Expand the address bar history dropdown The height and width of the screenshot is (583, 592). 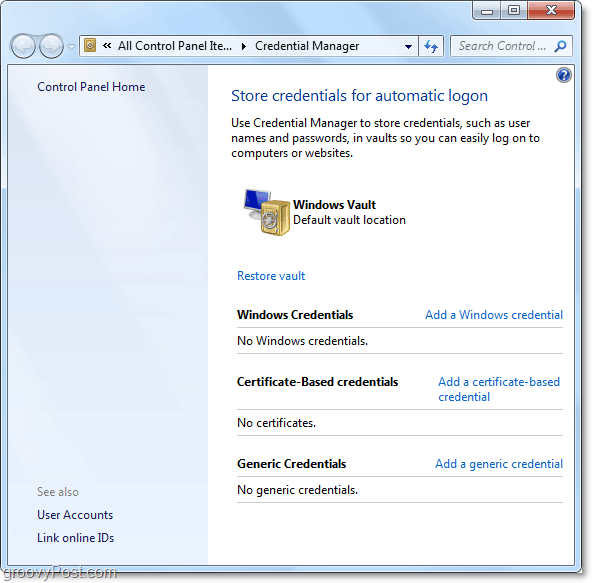[x=408, y=46]
